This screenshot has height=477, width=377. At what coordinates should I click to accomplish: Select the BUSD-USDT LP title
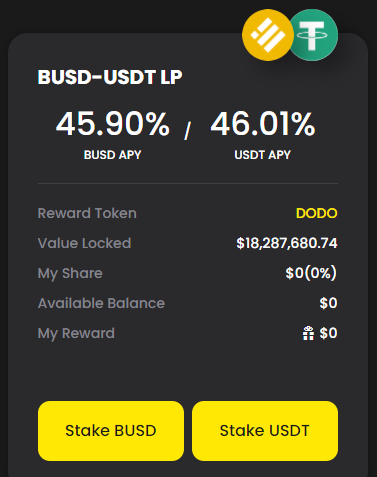coord(110,77)
